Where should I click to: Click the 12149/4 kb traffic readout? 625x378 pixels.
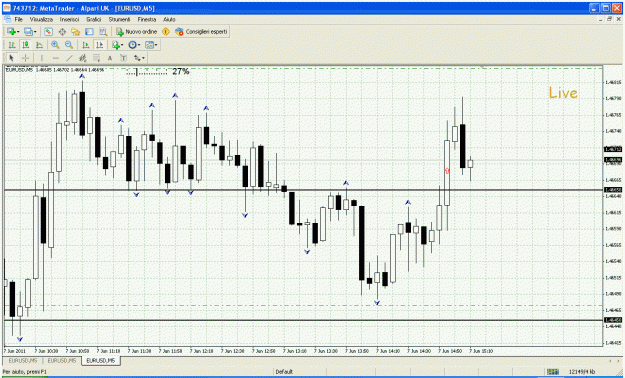coord(582,372)
